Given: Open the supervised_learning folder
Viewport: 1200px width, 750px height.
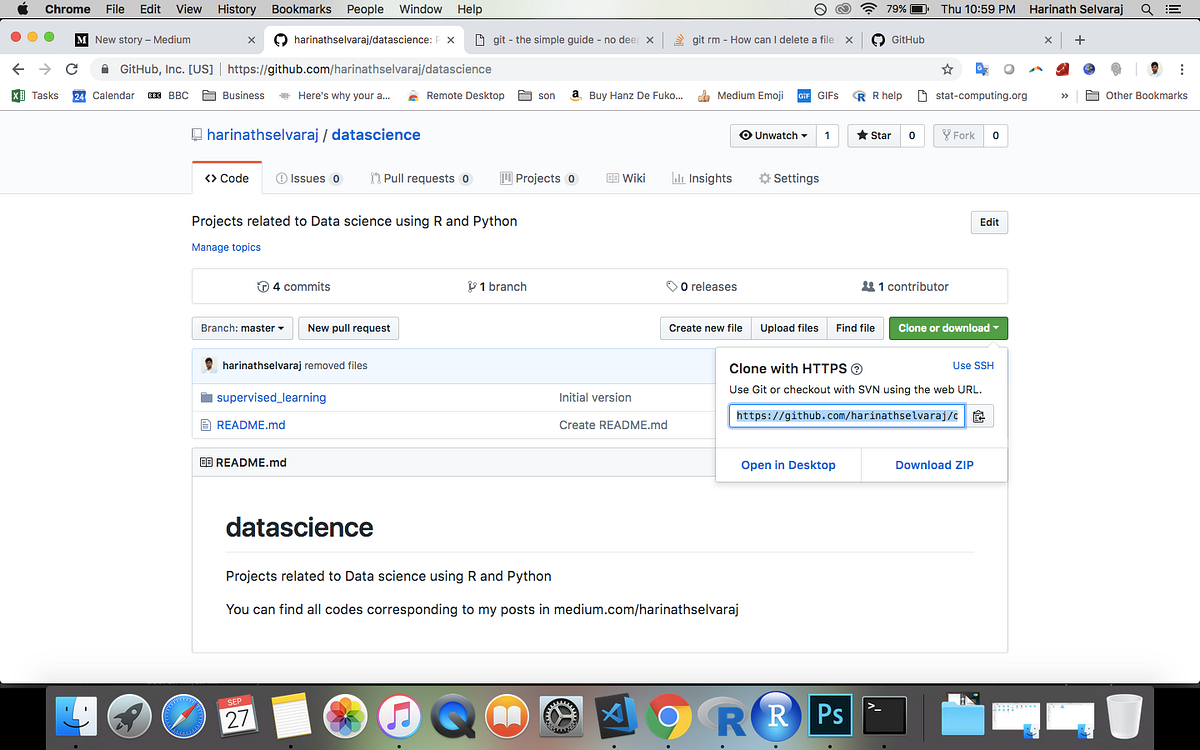Looking at the screenshot, I should [272, 397].
